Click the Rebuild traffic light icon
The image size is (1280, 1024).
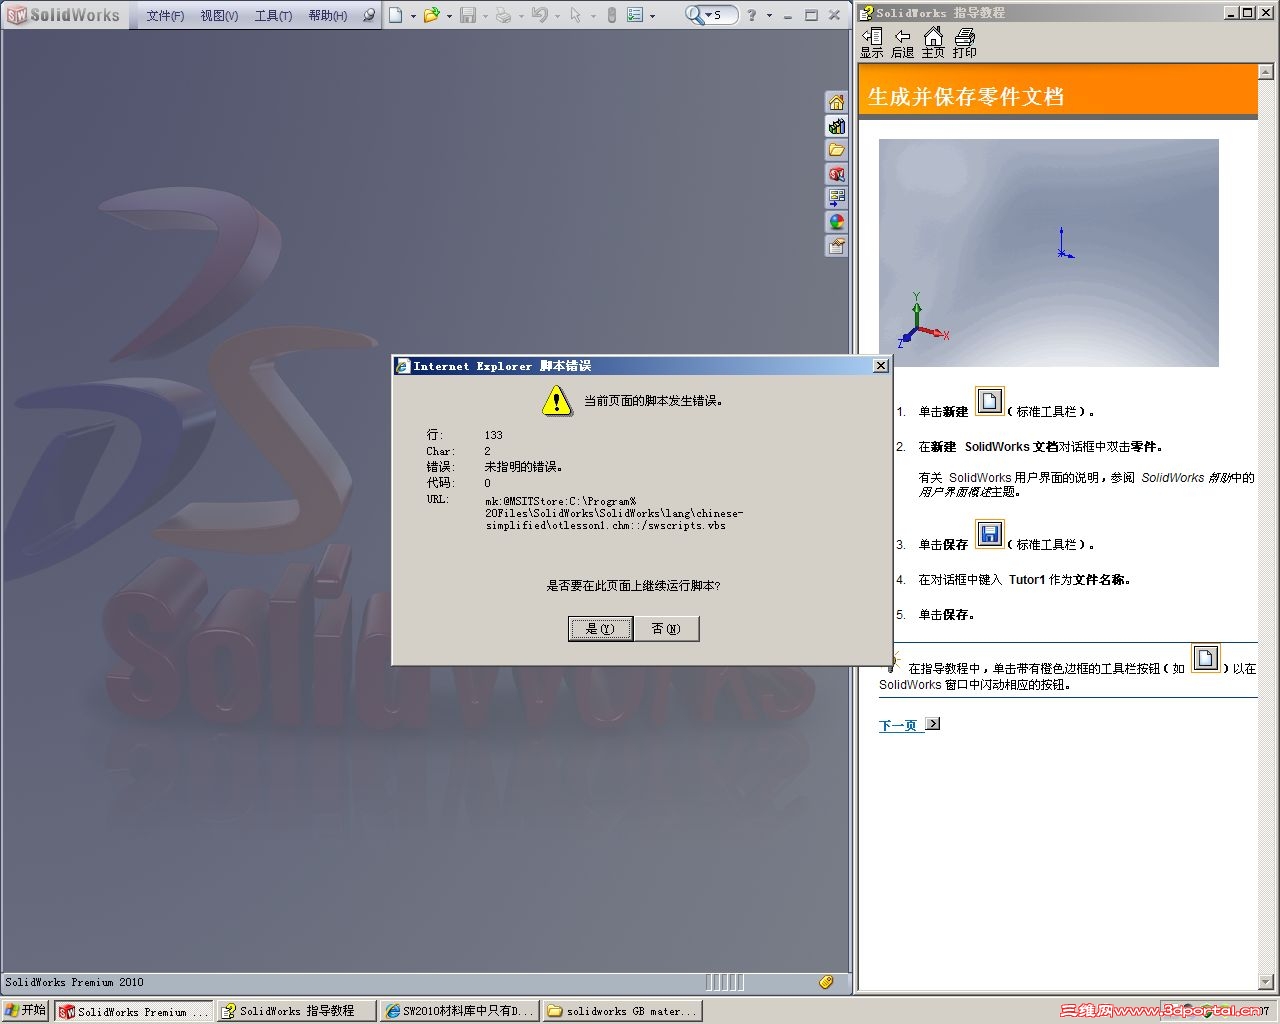tap(611, 15)
